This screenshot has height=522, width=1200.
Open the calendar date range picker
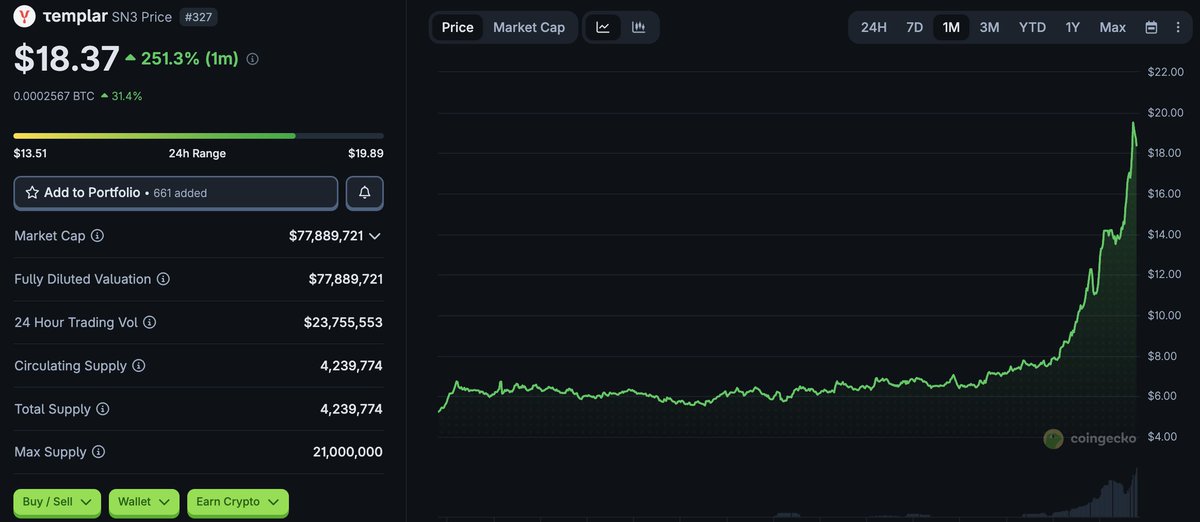click(1151, 27)
